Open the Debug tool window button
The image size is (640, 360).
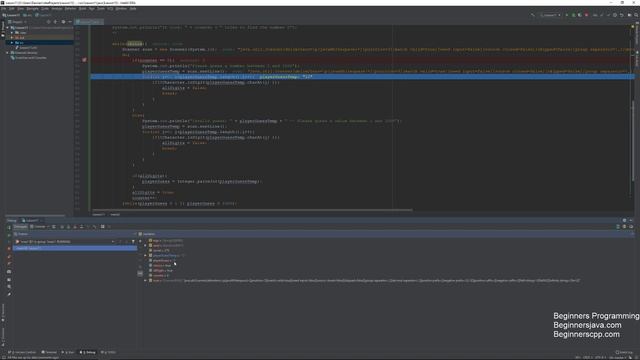click(x=88, y=352)
